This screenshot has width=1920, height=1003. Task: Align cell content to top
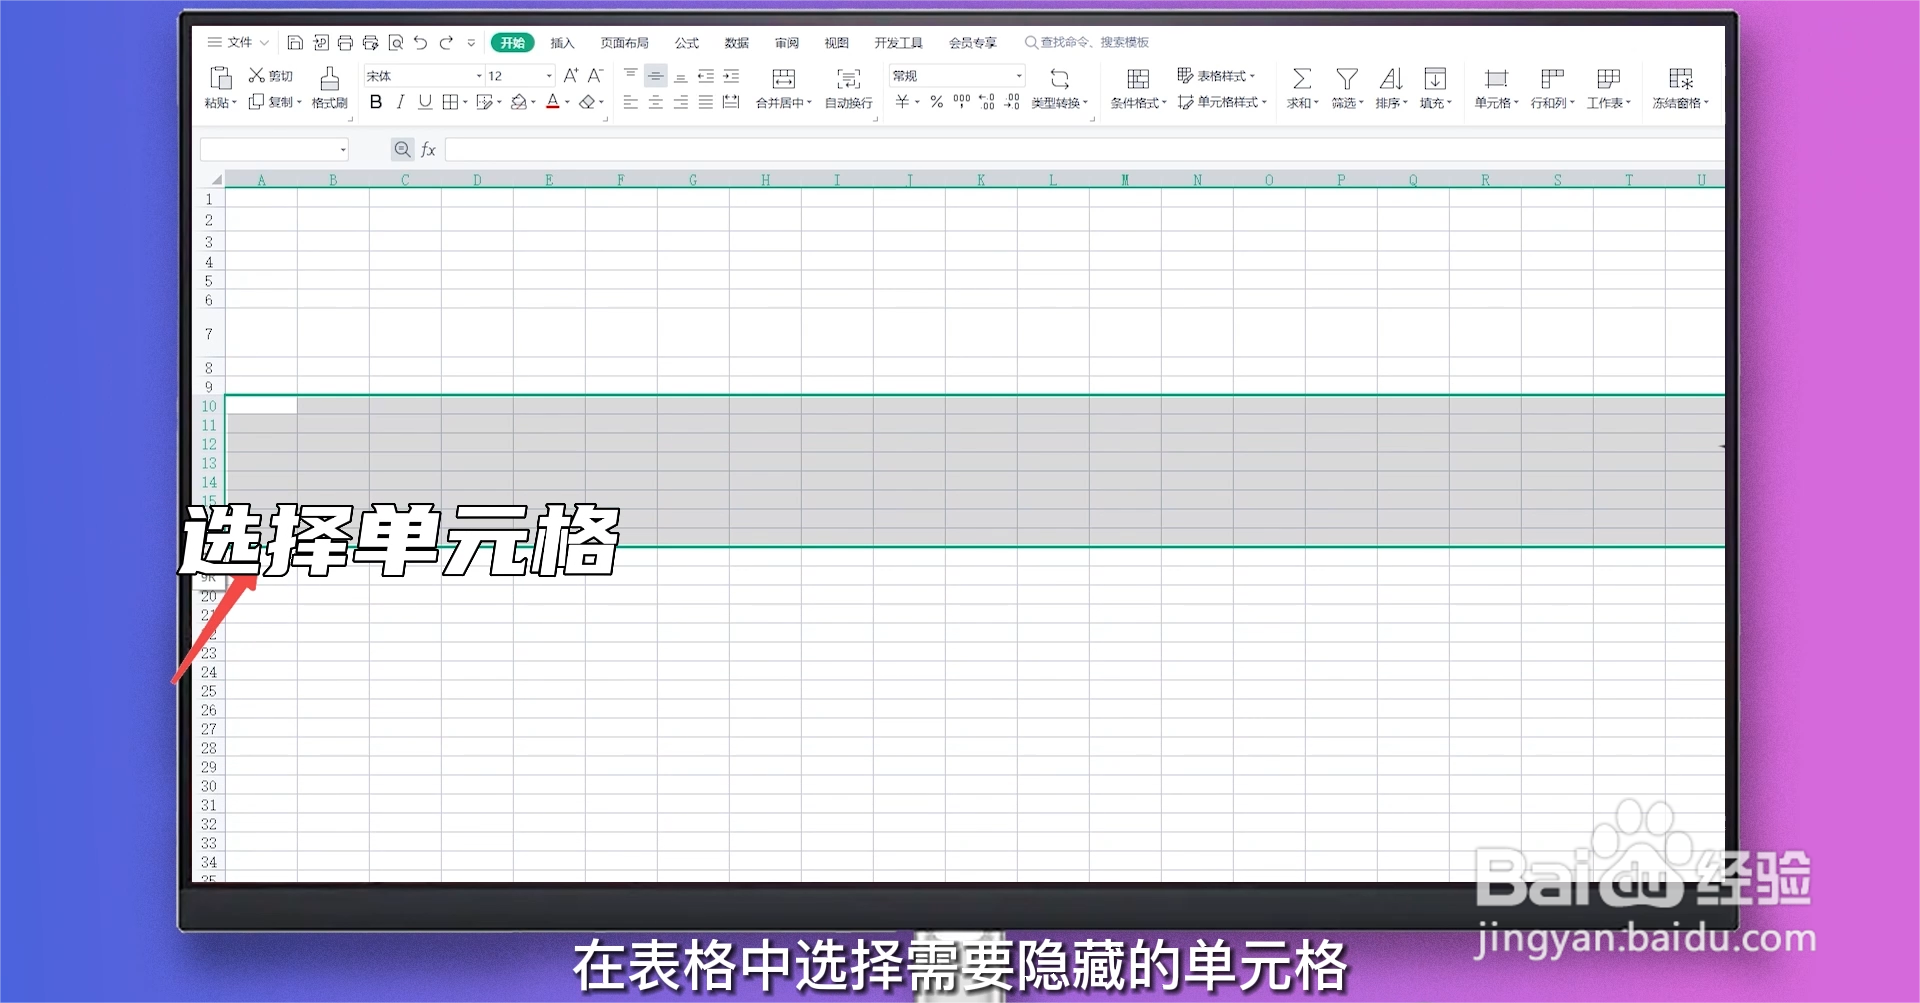point(631,76)
